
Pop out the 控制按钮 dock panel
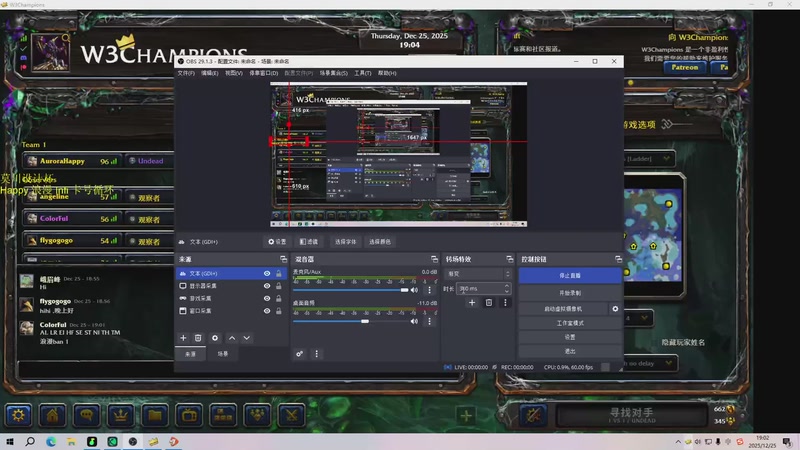click(x=618, y=259)
